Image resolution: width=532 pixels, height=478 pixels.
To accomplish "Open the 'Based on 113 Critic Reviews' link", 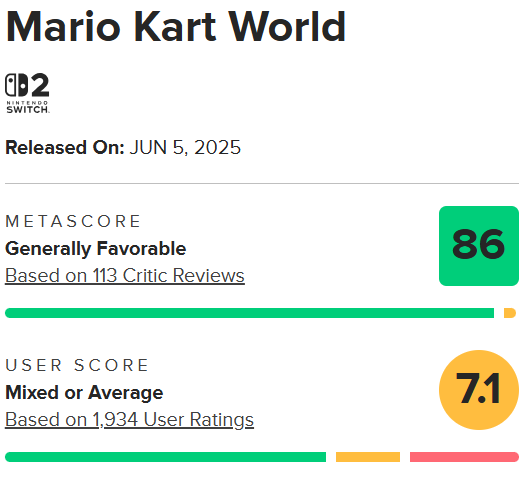I will pyautogui.click(x=125, y=275).
